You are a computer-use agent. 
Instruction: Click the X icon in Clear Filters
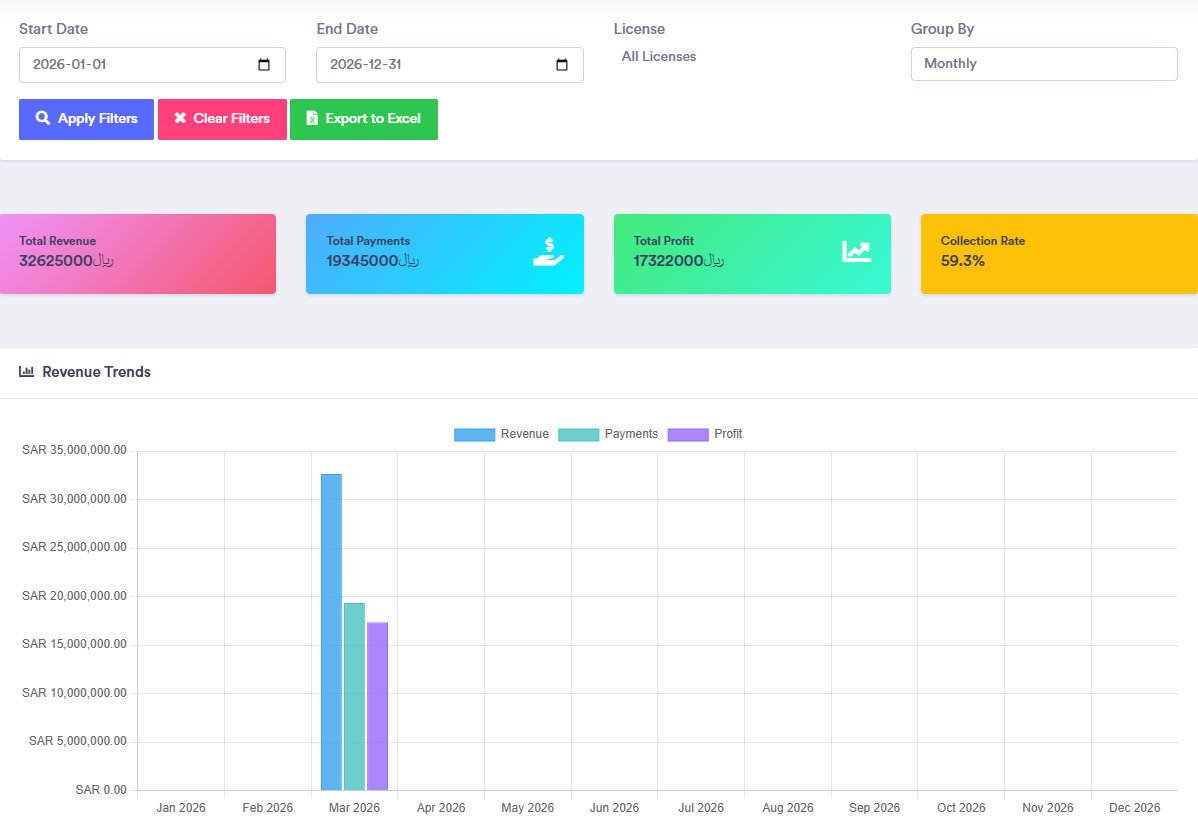tap(180, 118)
